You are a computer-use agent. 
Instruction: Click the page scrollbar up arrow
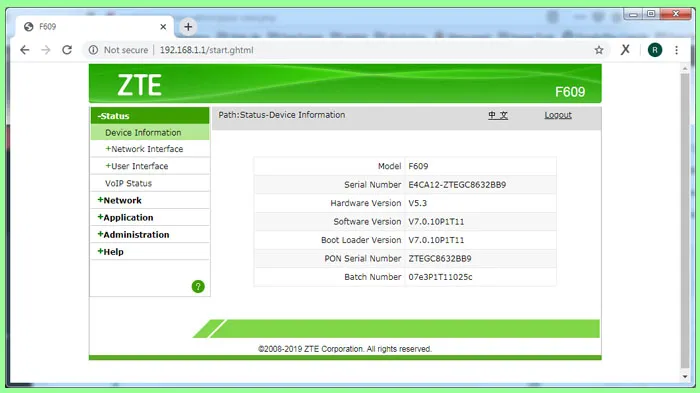coord(685,68)
